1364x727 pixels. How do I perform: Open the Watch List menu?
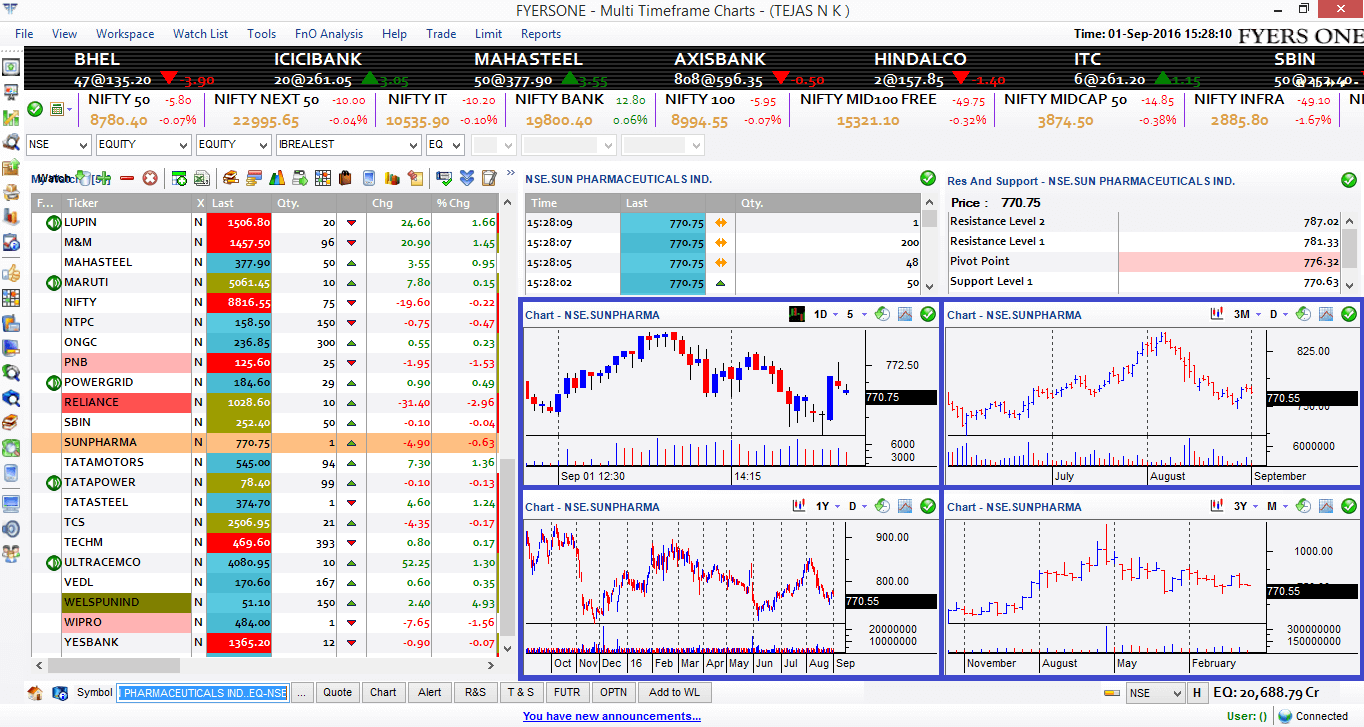click(x=200, y=34)
